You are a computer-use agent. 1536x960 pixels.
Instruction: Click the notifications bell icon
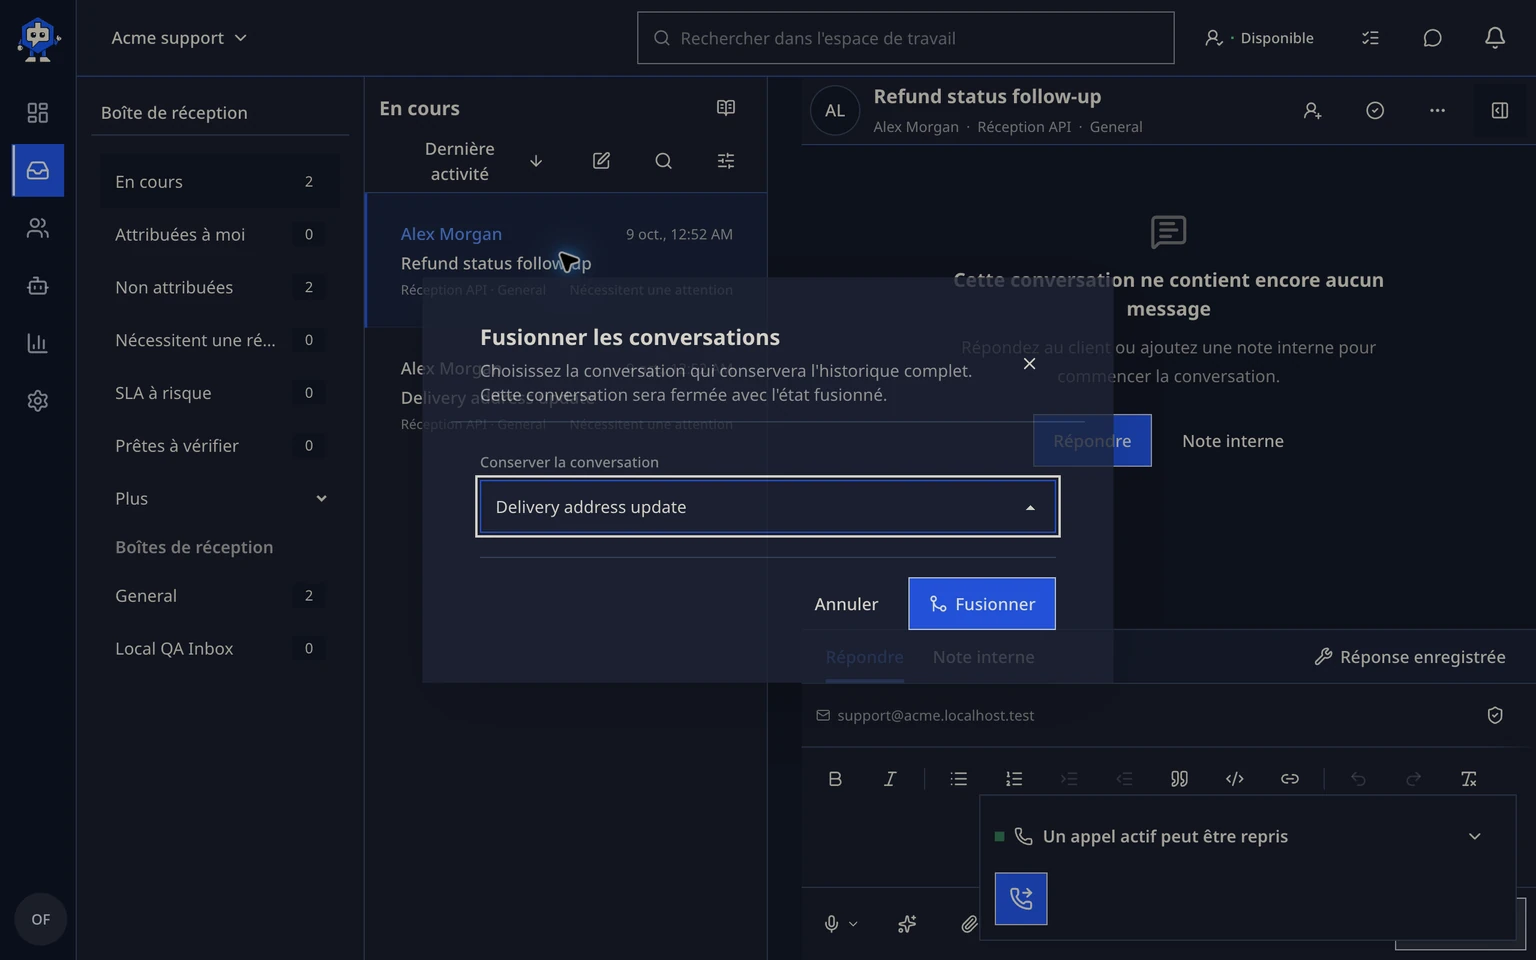pos(1494,38)
